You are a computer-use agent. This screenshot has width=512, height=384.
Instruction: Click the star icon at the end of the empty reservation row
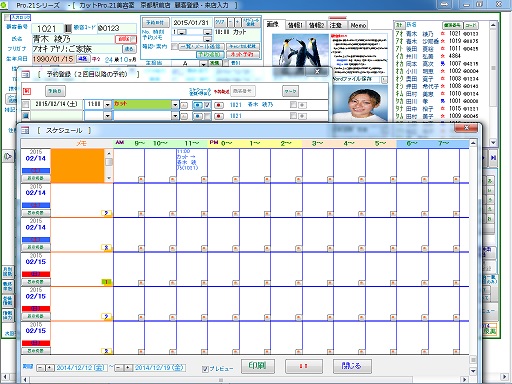click(x=302, y=116)
